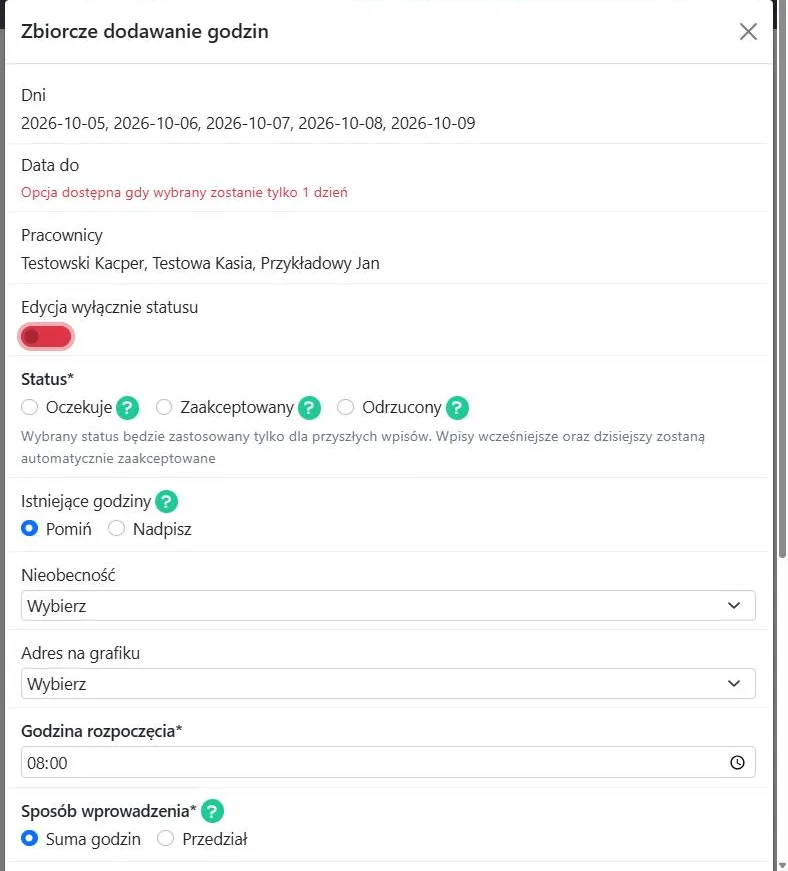
Task: Open help icon beside Istniejące godziny
Action: pos(166,502)
